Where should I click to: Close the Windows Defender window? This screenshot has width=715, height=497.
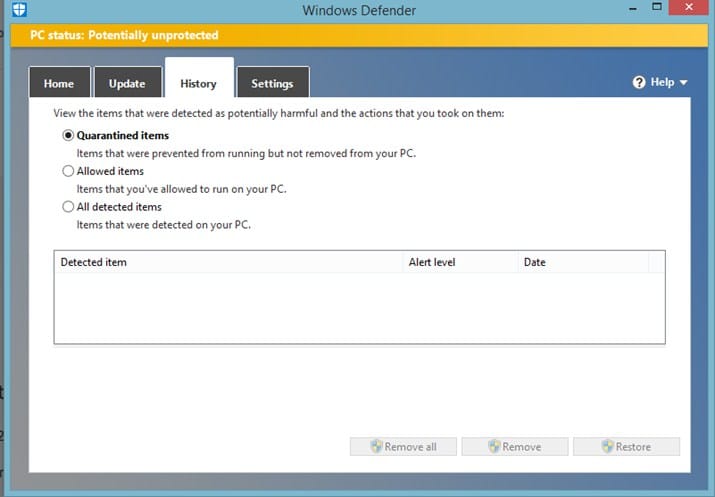(x=689, y=7)
